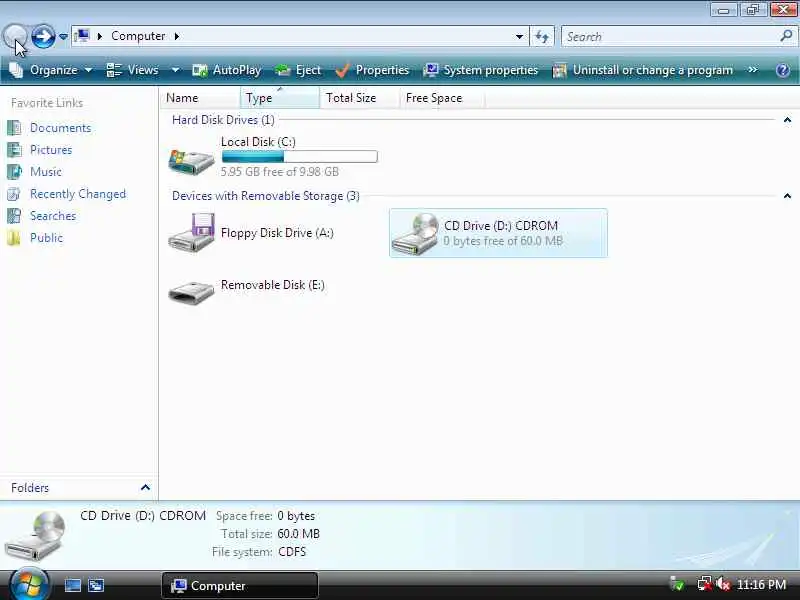This screenshot has width=800, height=600.
Task: Select the Floppy Disk Drive (A:) icon
Action: coord(191,233)
